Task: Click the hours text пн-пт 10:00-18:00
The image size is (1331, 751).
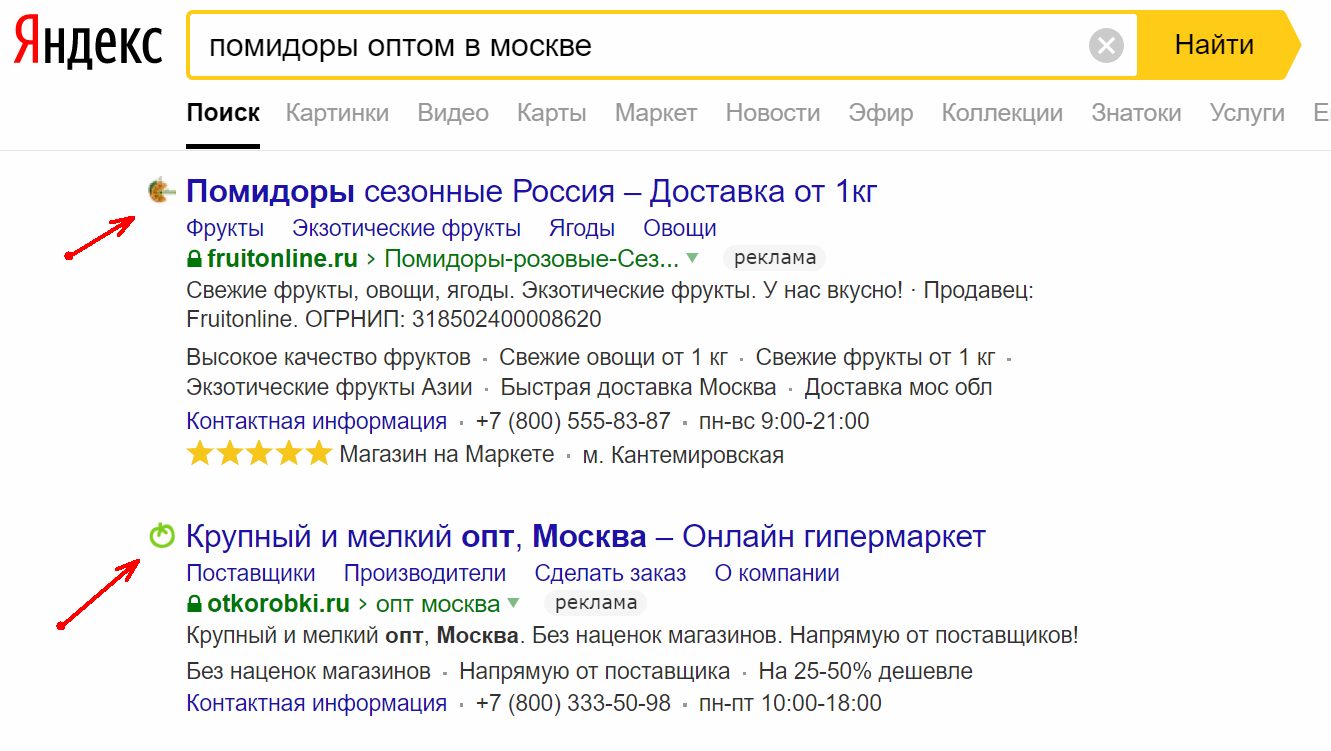Action: (x=791, y=703)
